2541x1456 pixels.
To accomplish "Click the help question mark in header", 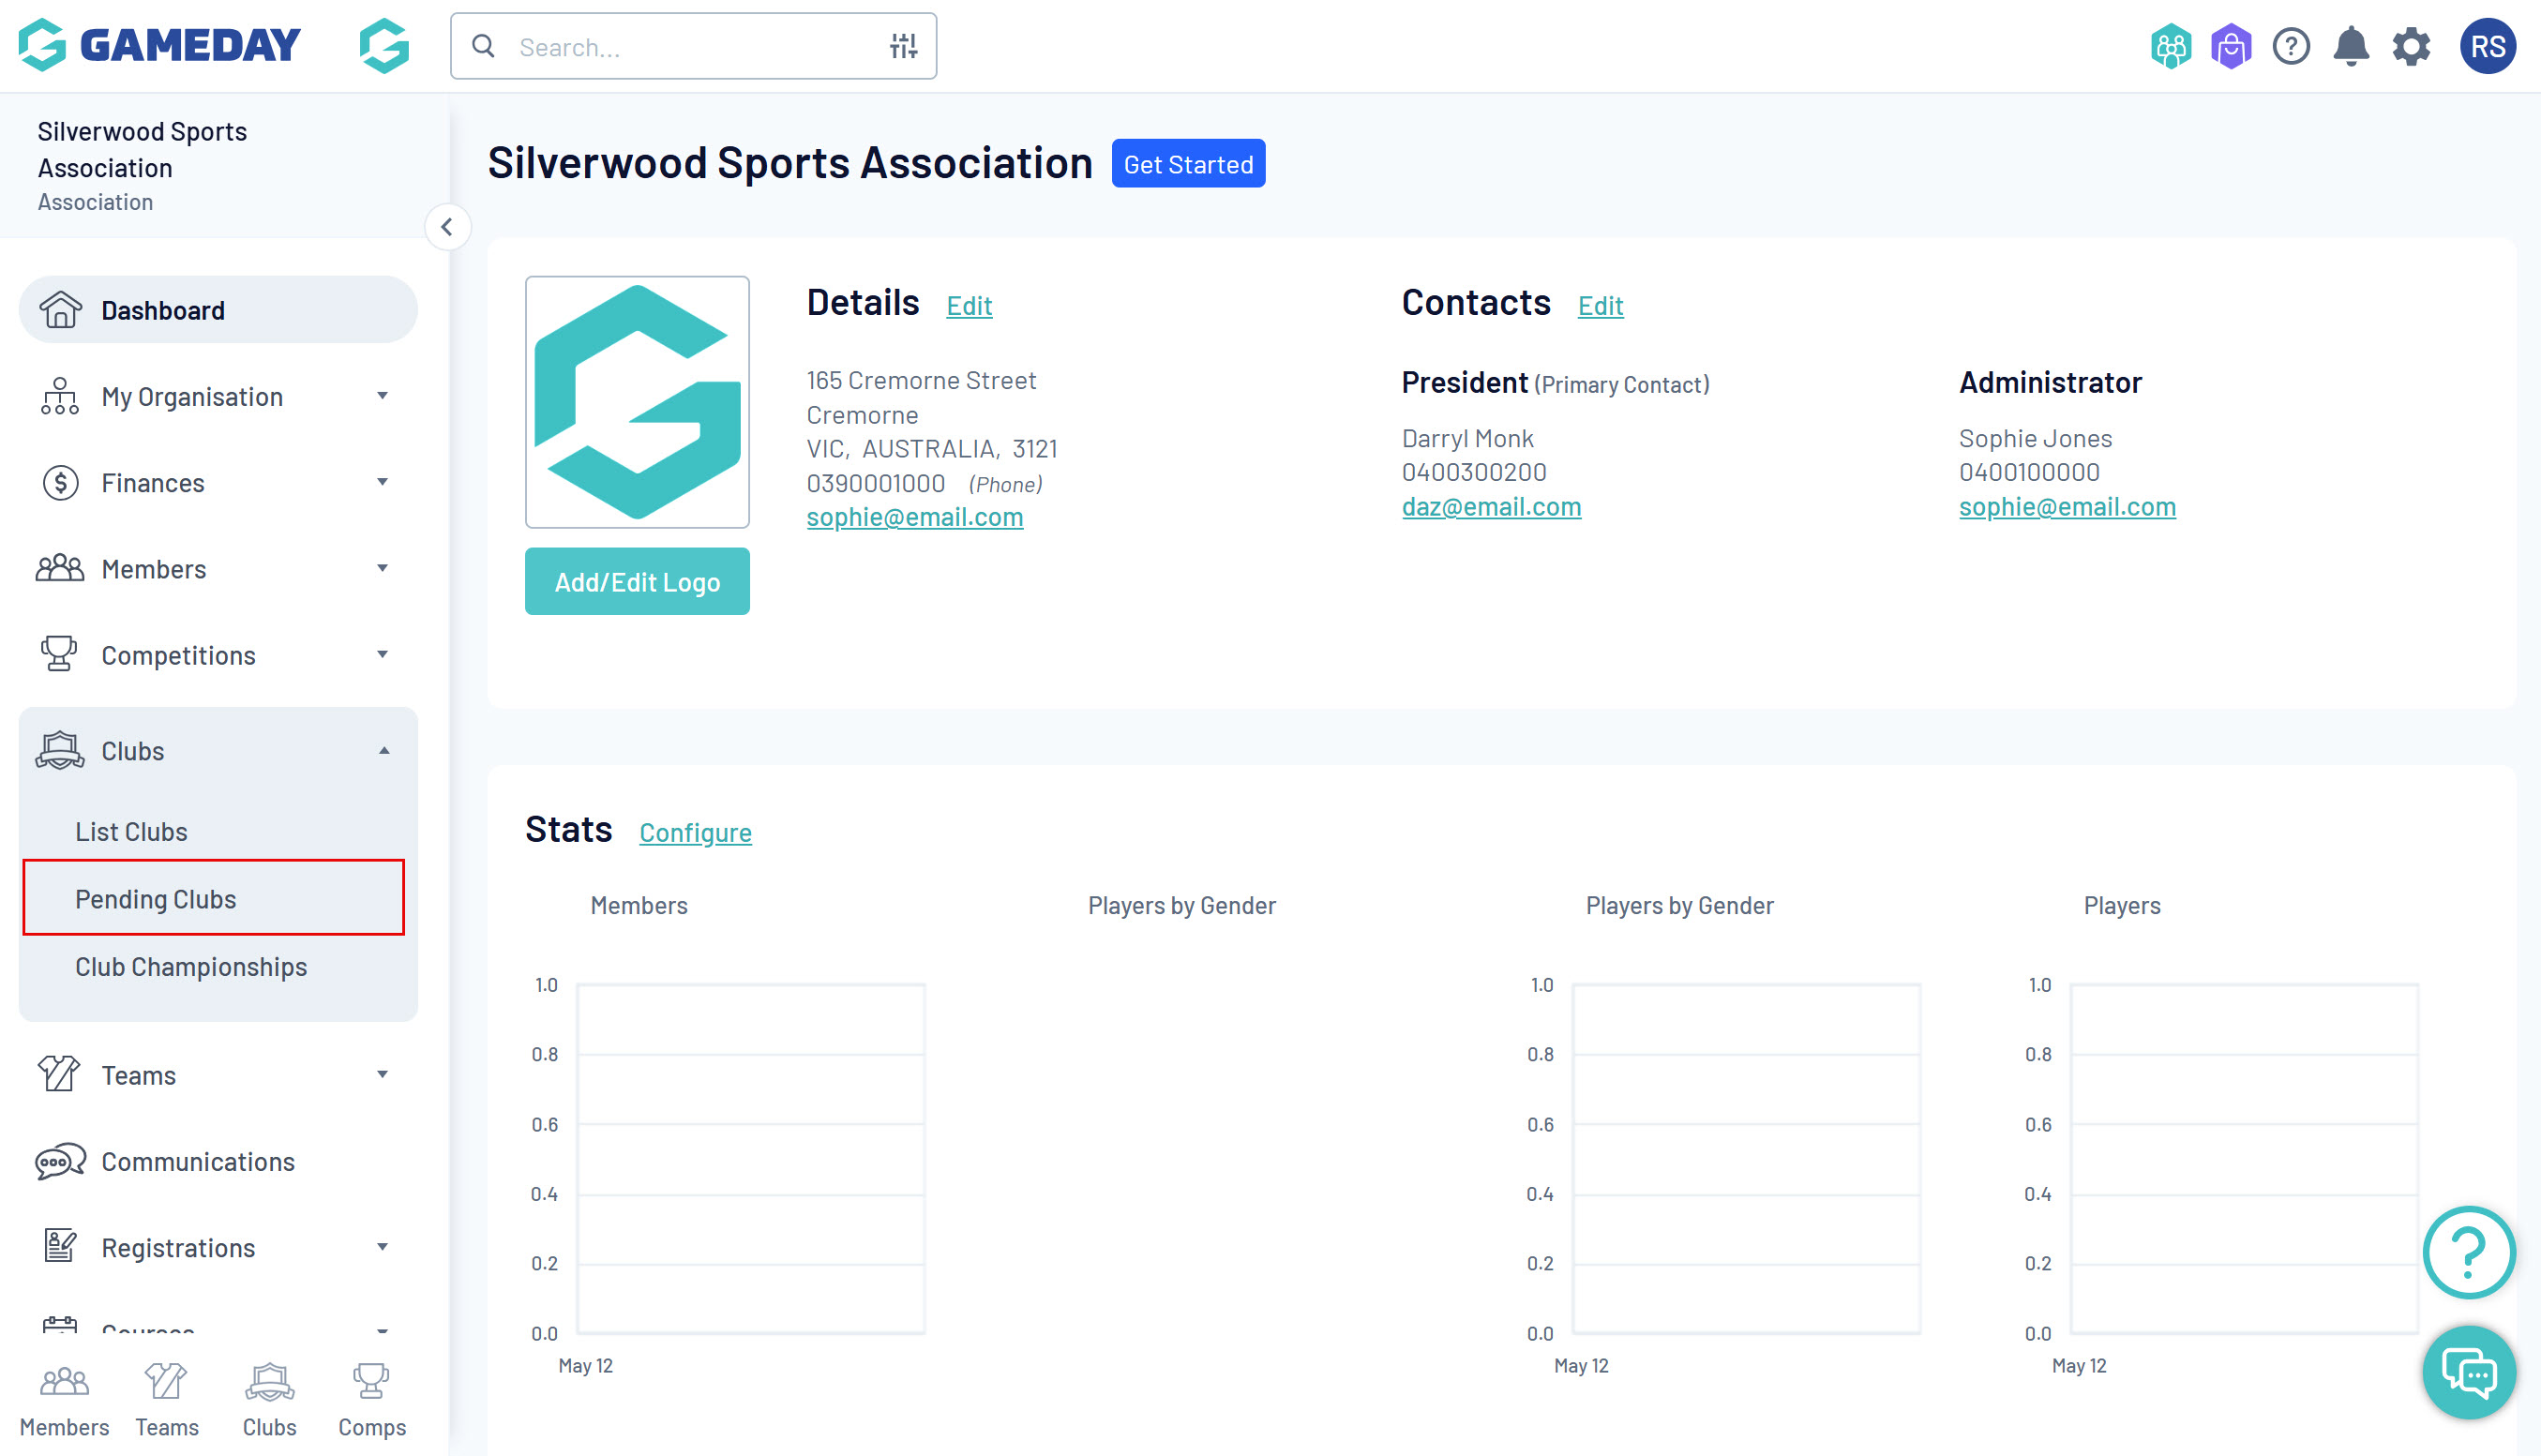I will pyautogui.click(x=2290, y=47).
